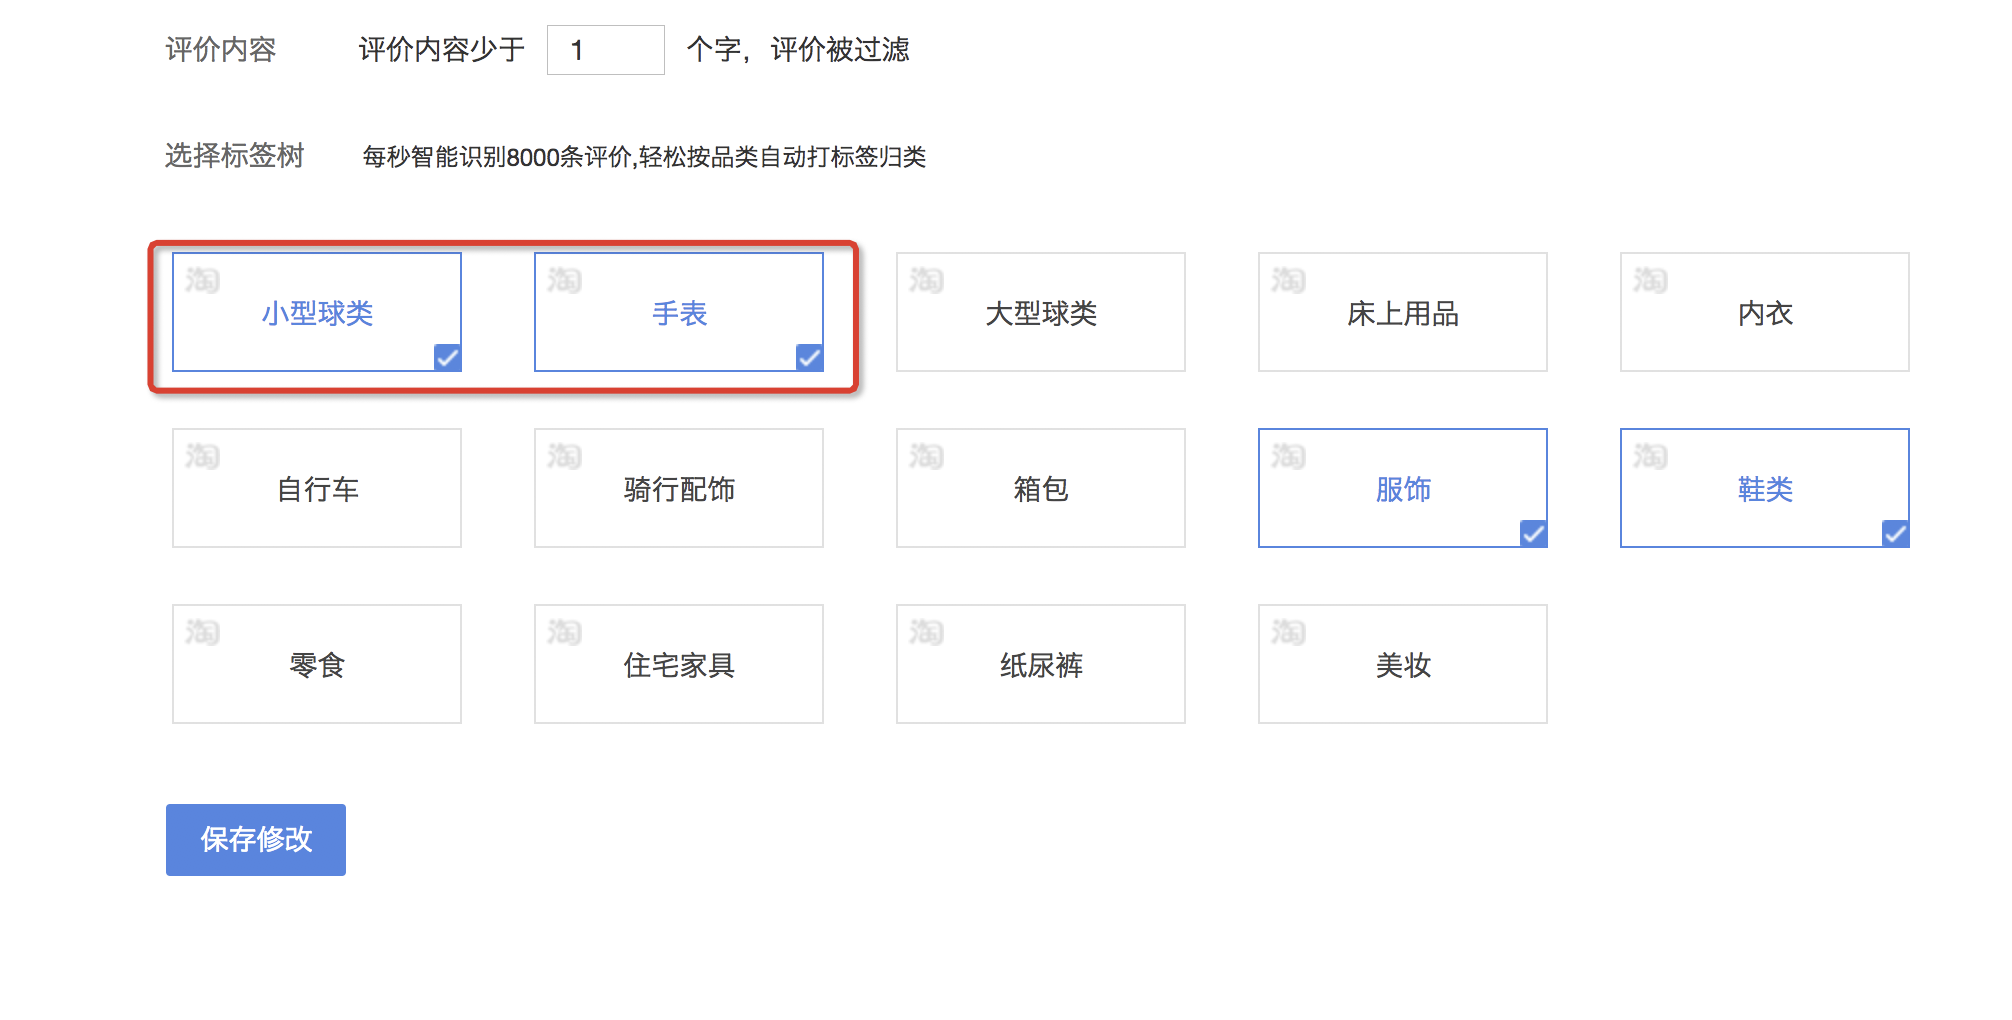Save changes with 保存修改 button
Viewport: 2012px width, 1020px height.
256,840
